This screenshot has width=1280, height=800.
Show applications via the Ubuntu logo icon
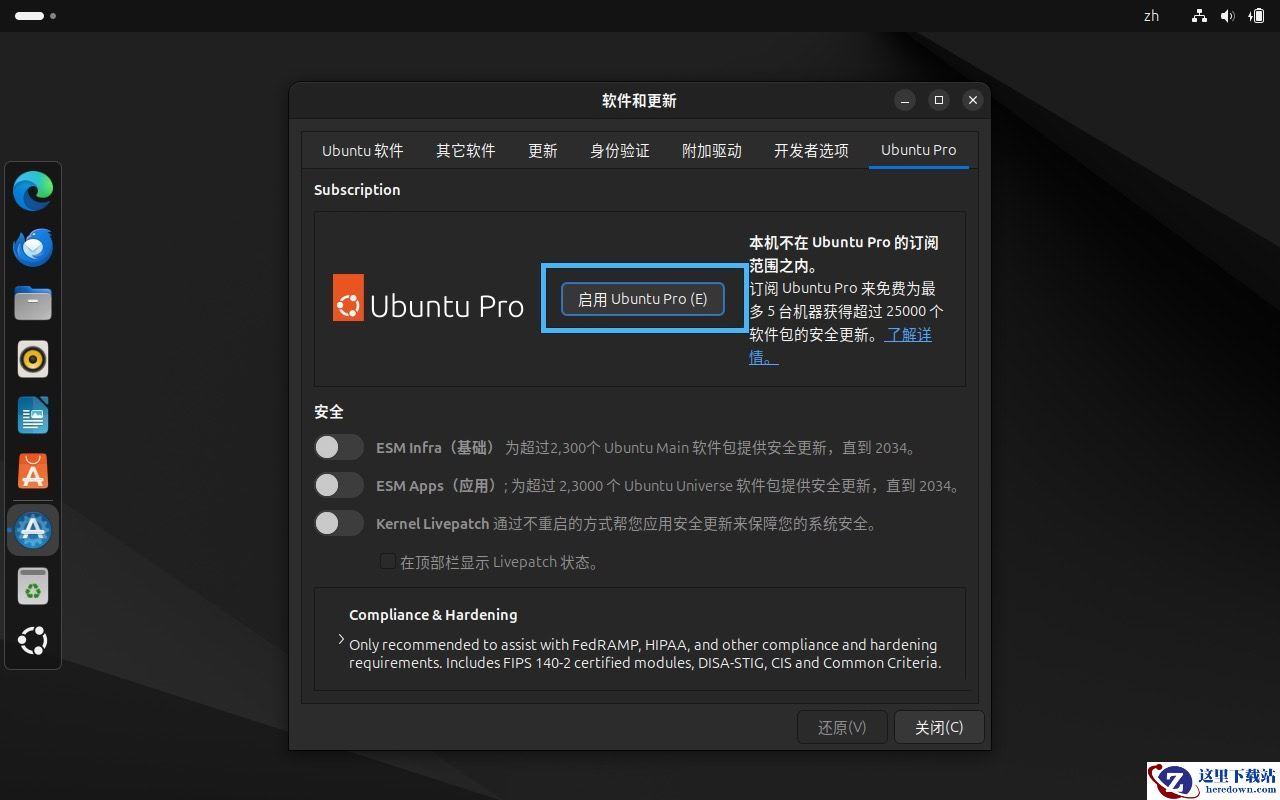33,641
